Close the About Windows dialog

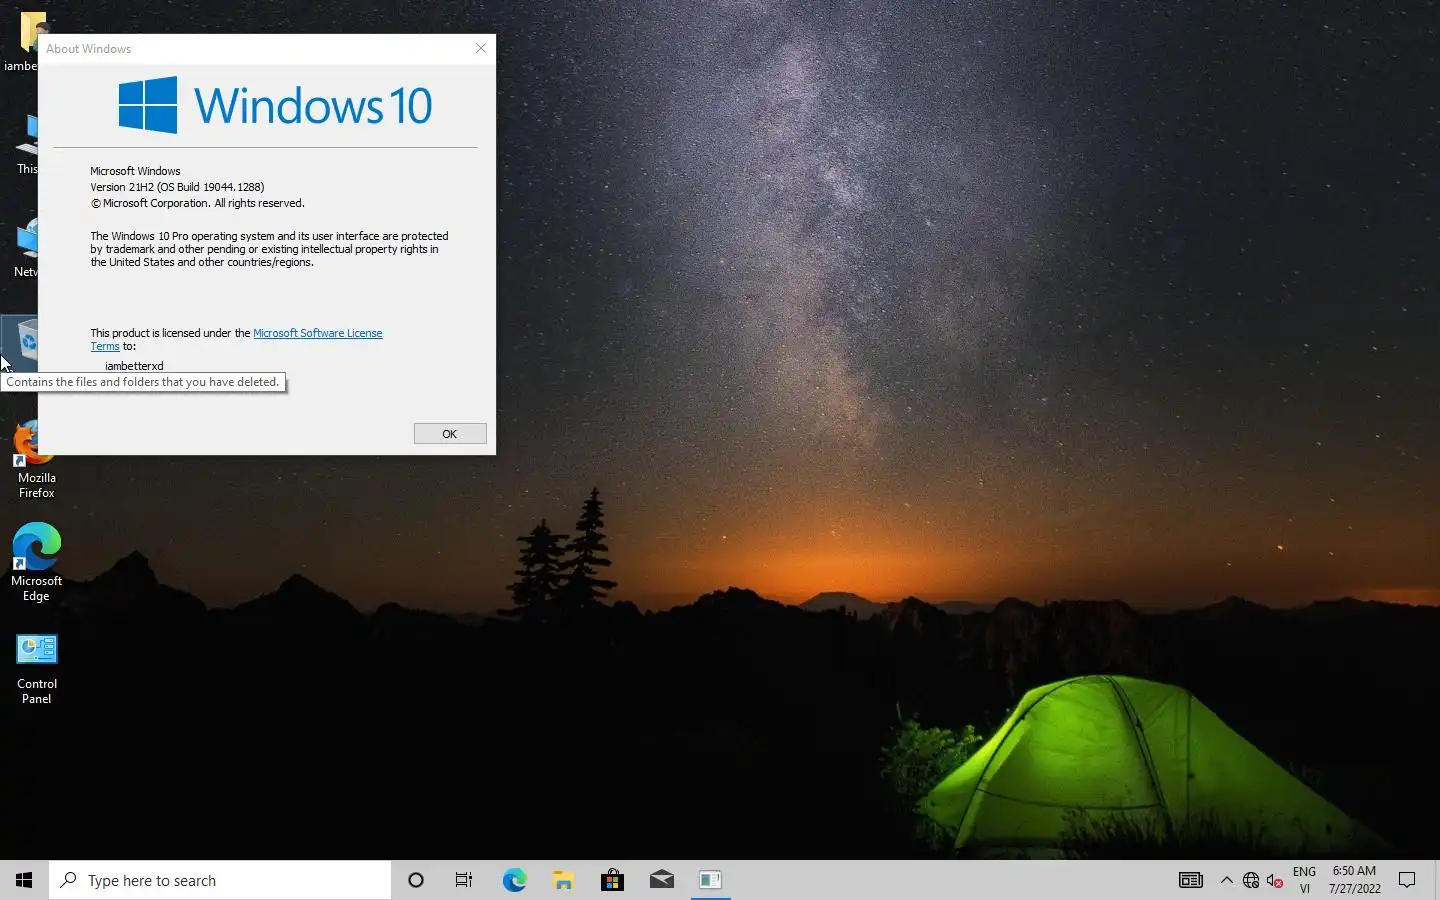[481, 48]
